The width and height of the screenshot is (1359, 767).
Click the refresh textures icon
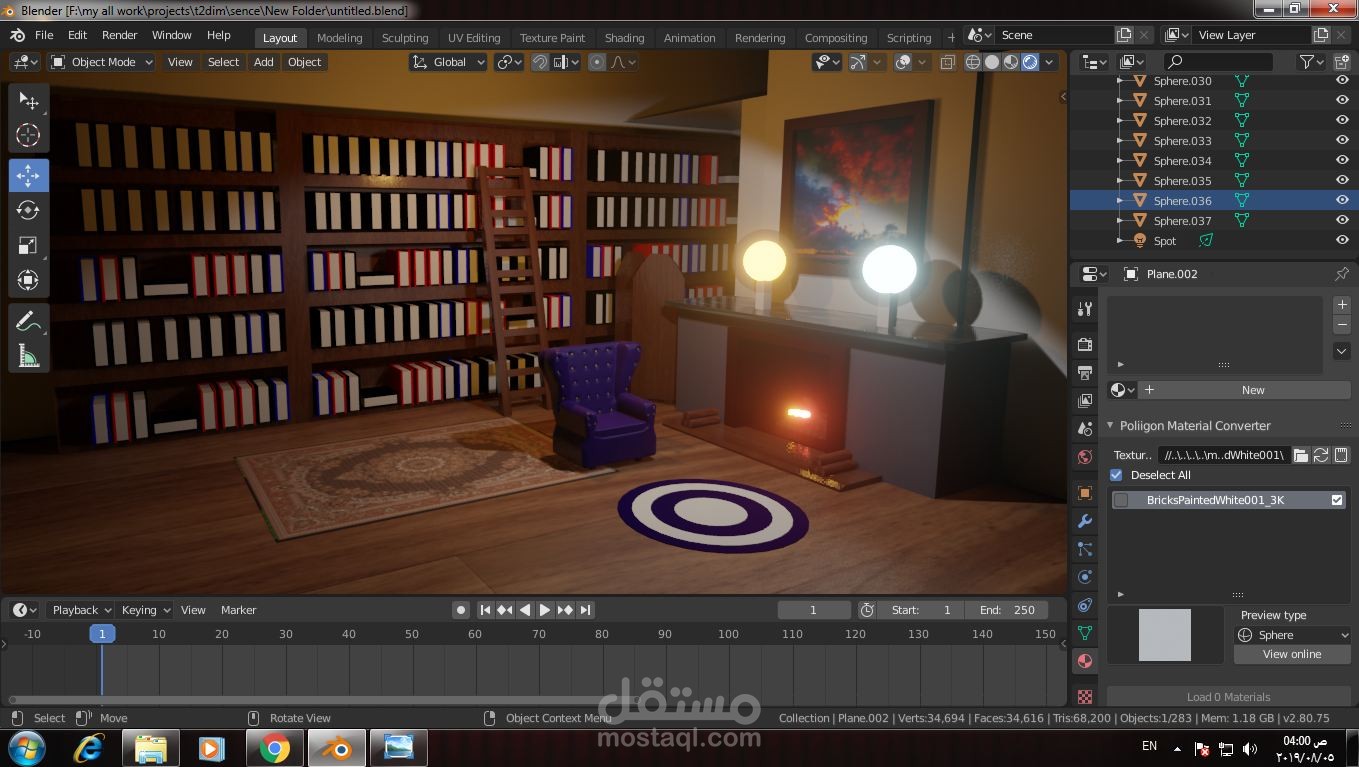pyautogui.click(x=1321, y=455)
